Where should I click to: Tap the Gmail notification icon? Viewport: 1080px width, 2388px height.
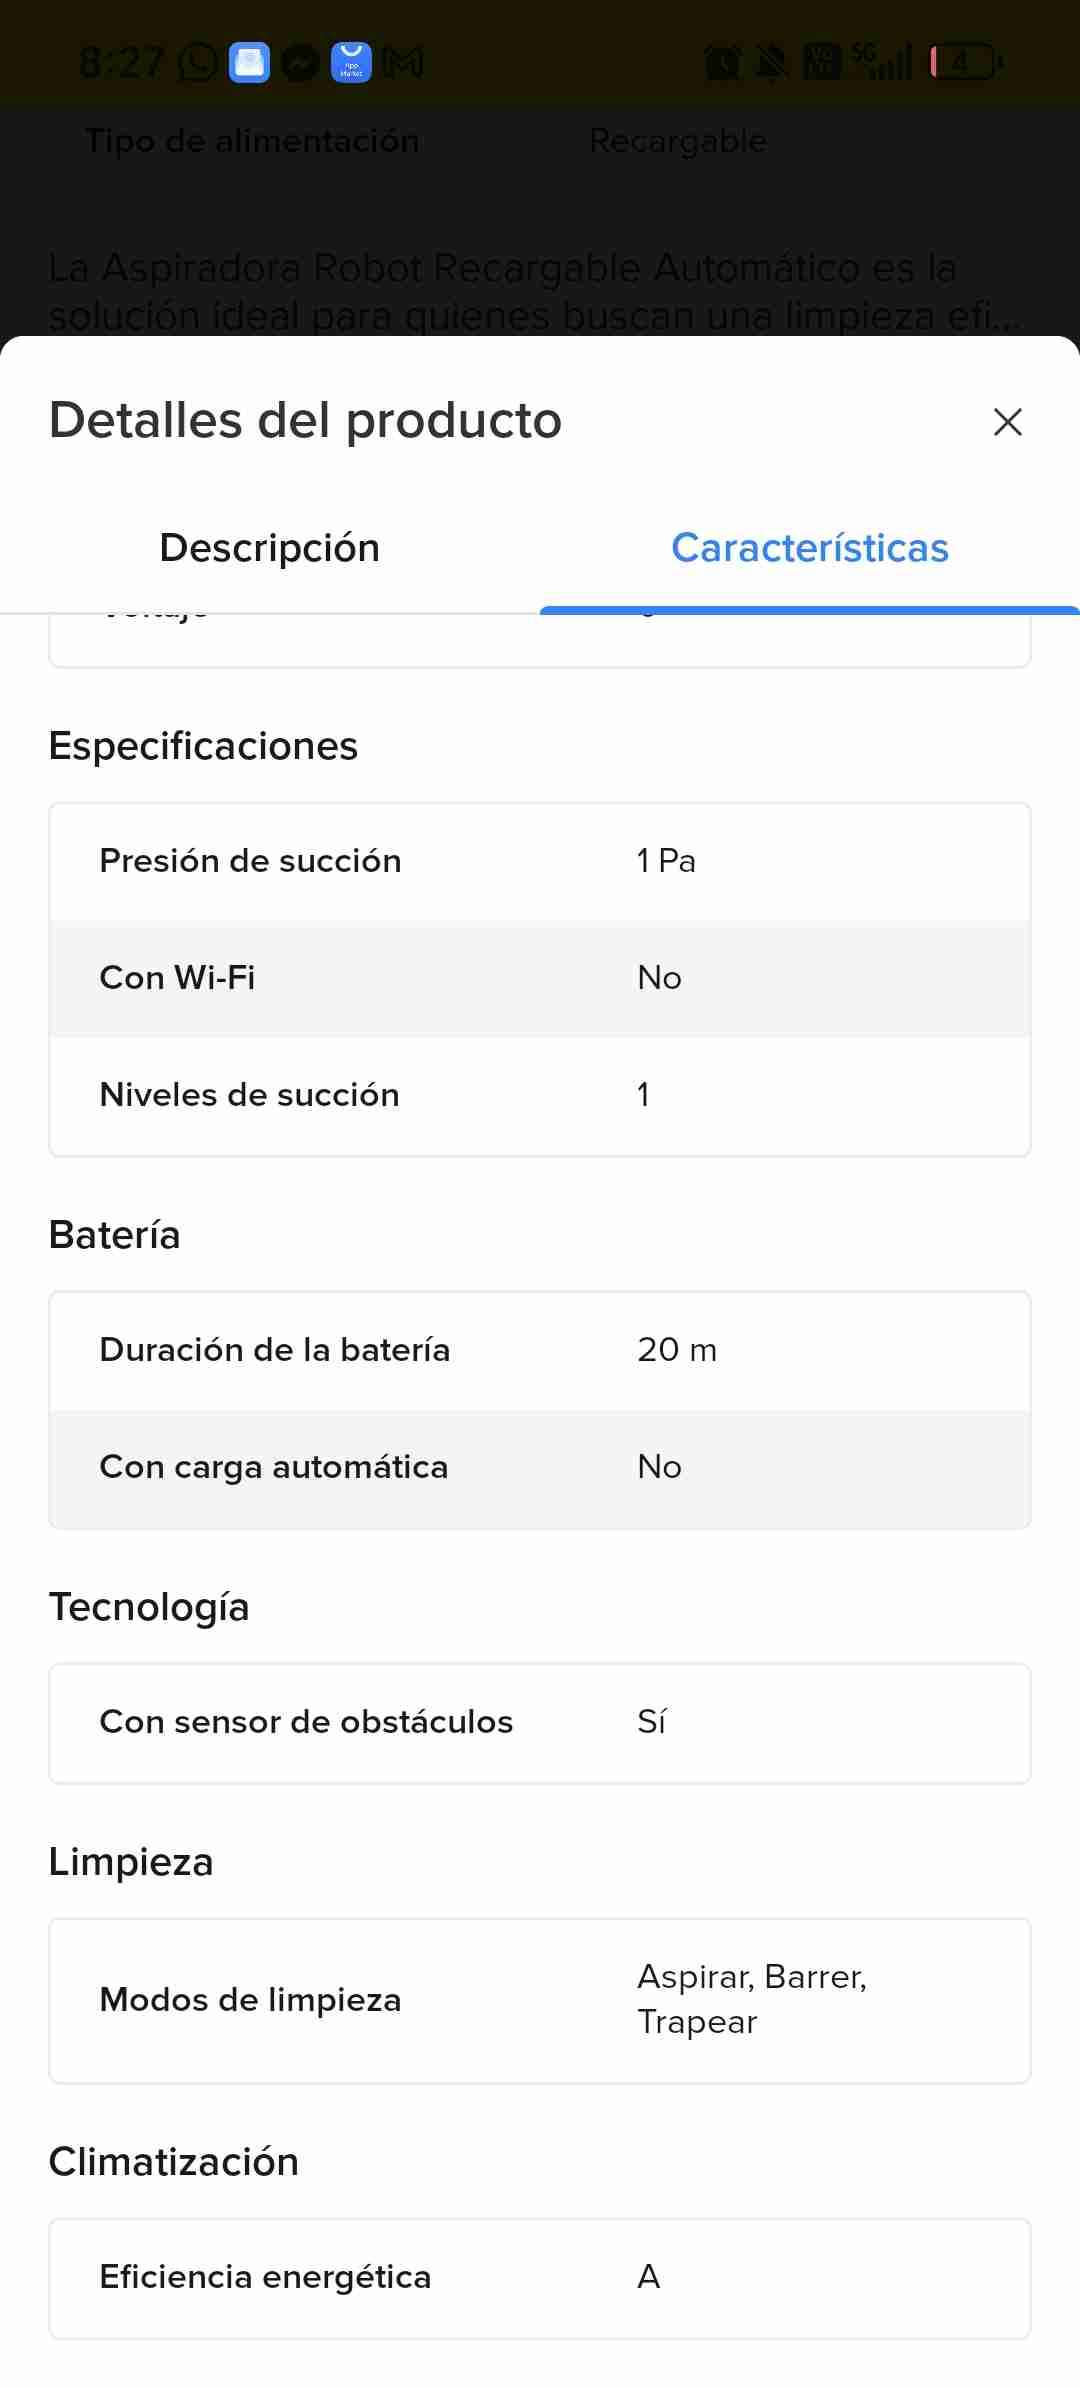(403, 63)
